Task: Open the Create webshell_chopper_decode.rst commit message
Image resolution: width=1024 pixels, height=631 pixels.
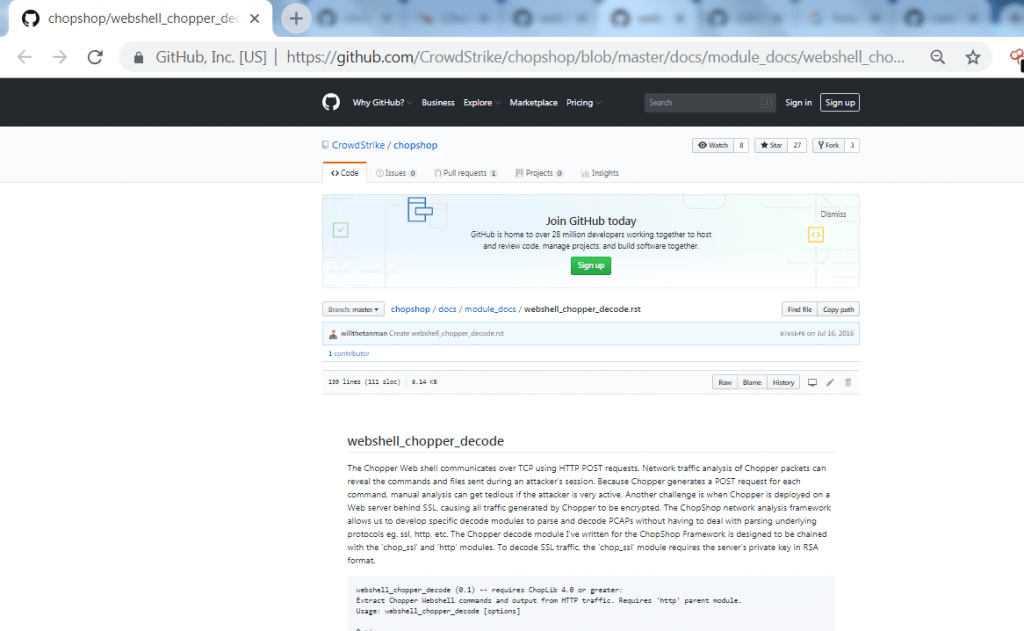Action: tap(446, 333)
